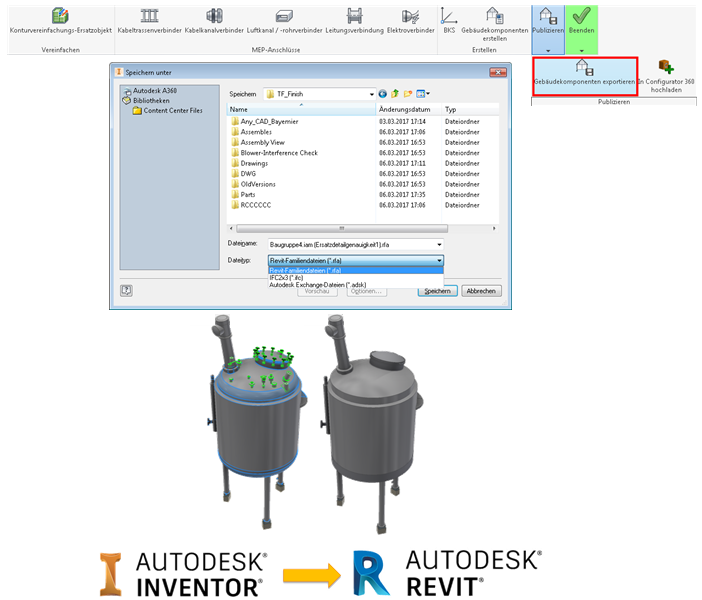702x600 pixels.
Task: Sort by Änderungsdatum column header
Action: (x=408, y=109)
